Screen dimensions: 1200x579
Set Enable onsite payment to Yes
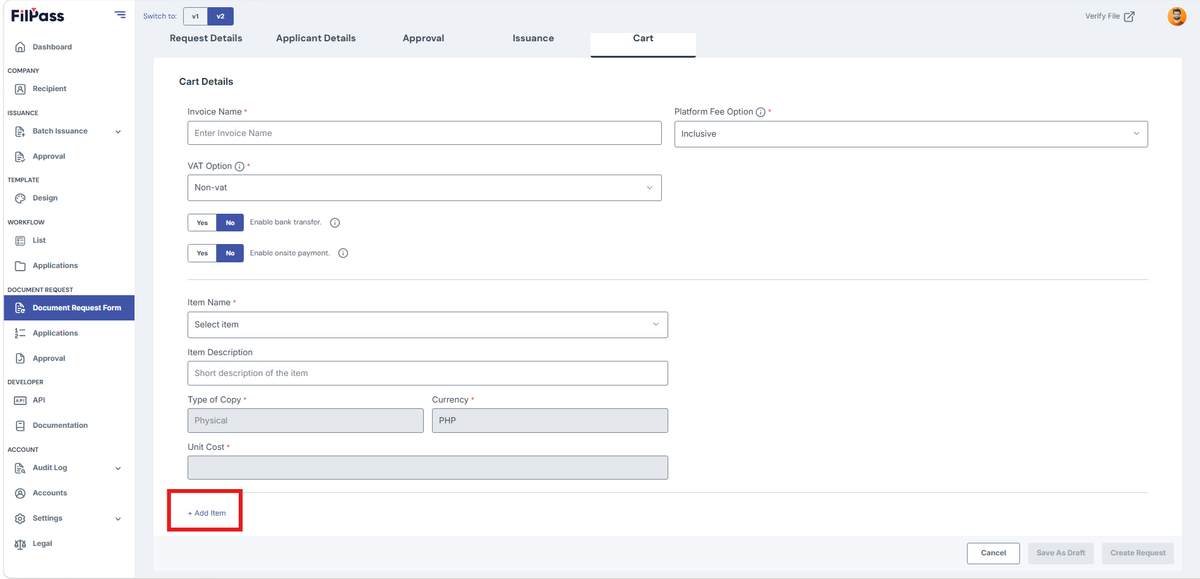(x=202, y=253)
